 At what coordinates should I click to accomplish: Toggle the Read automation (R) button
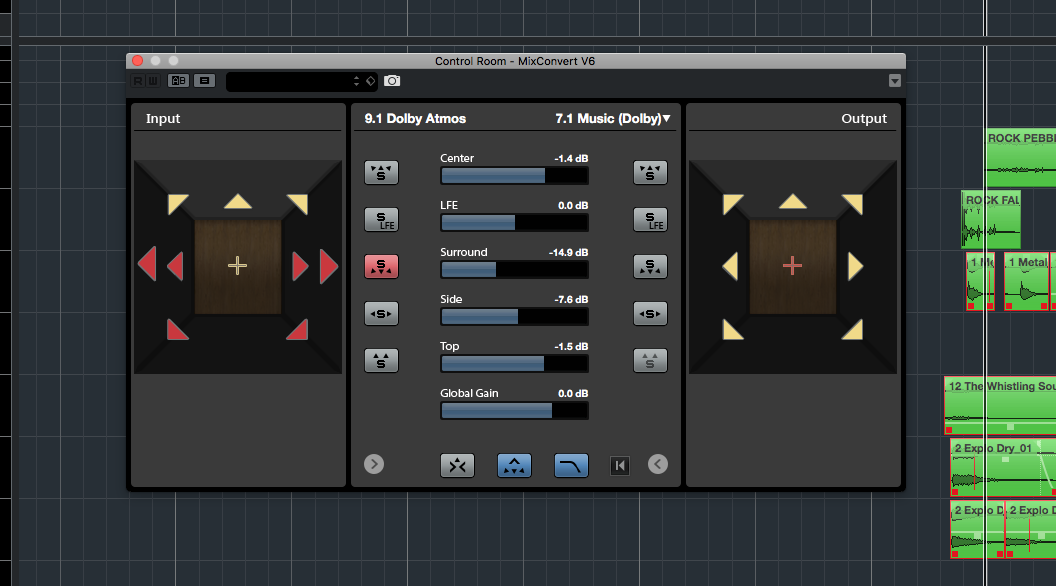[x=137, y=81]
